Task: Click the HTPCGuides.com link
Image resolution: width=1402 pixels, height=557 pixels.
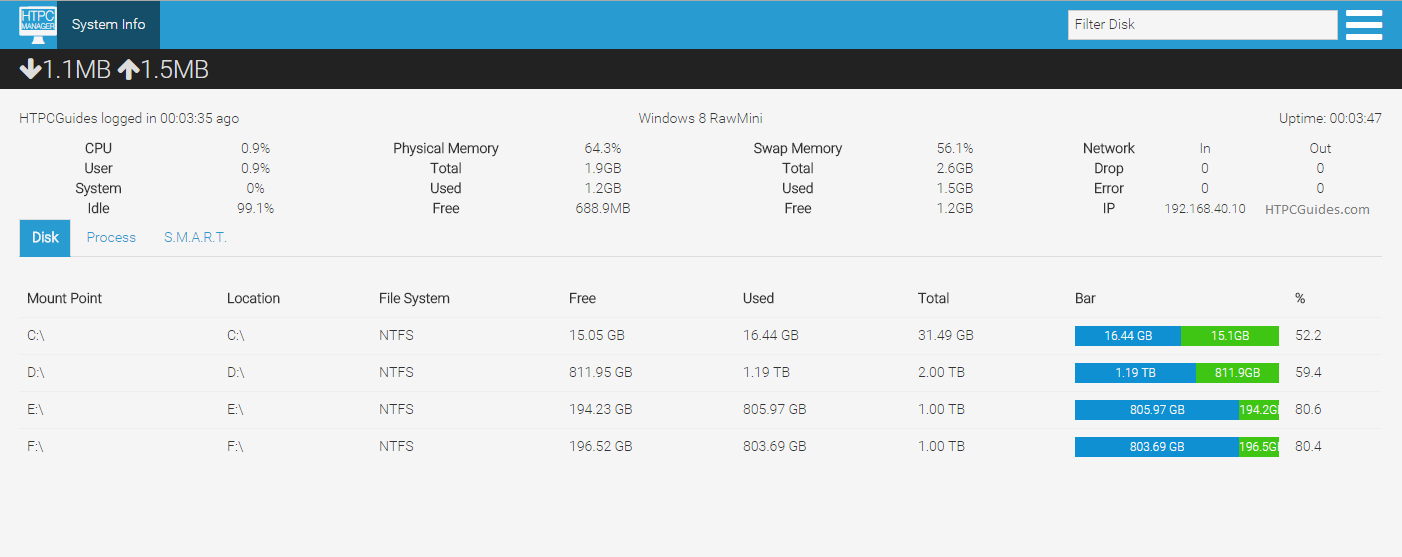Action: pos(1317,210)
